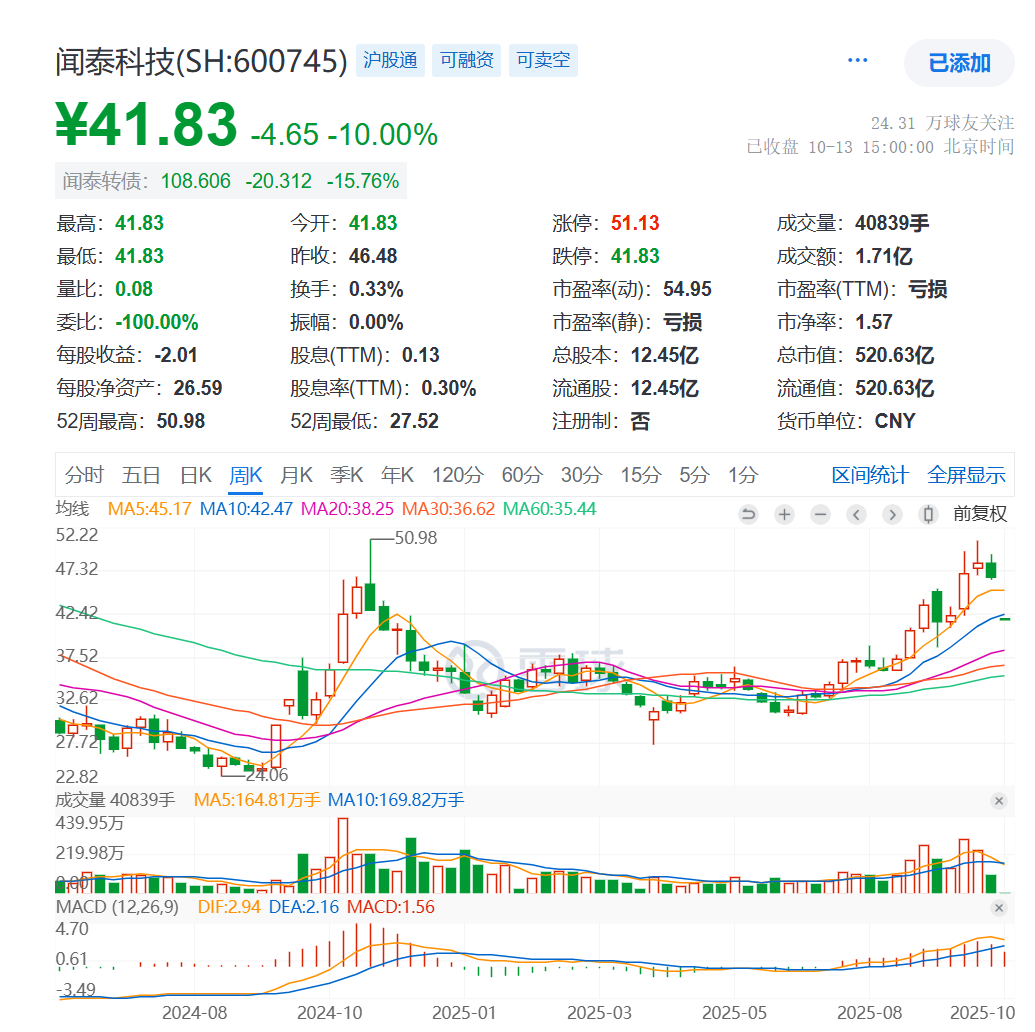Open the 区间统计 interval statistics option
The width and height of the screenshot is (1035, 1032).
pyautogui.click(x=870, y=476)
